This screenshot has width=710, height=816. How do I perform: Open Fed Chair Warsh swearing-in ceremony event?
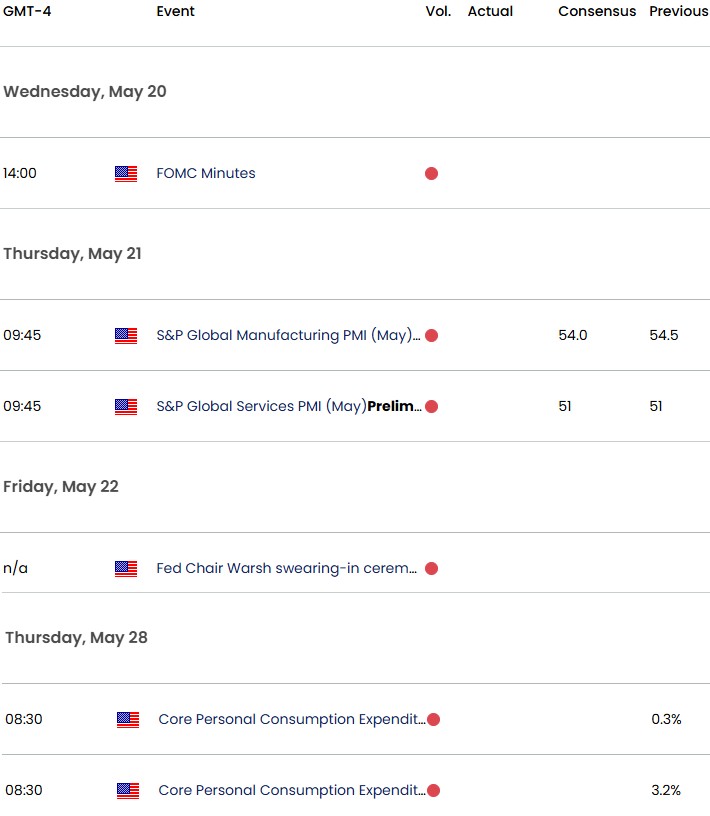(x=287, y=568)
